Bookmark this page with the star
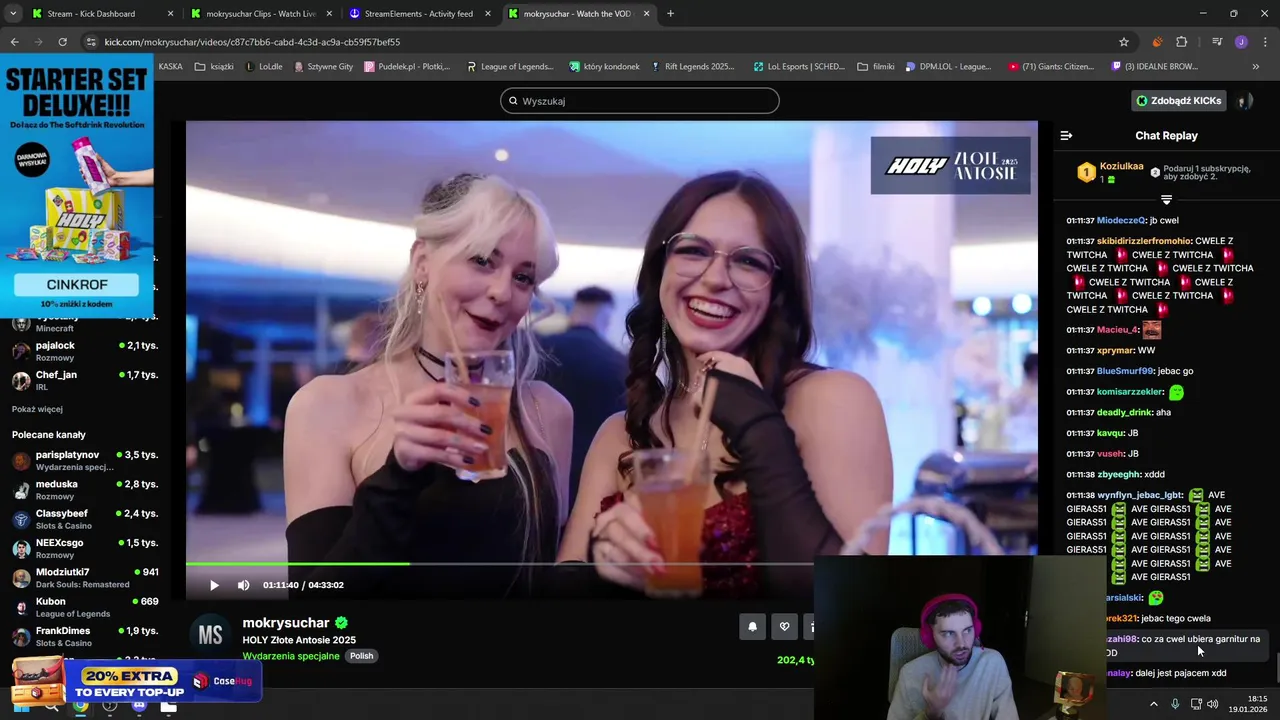This screenshot has width=1280, height=720. tap(1124, 42)
